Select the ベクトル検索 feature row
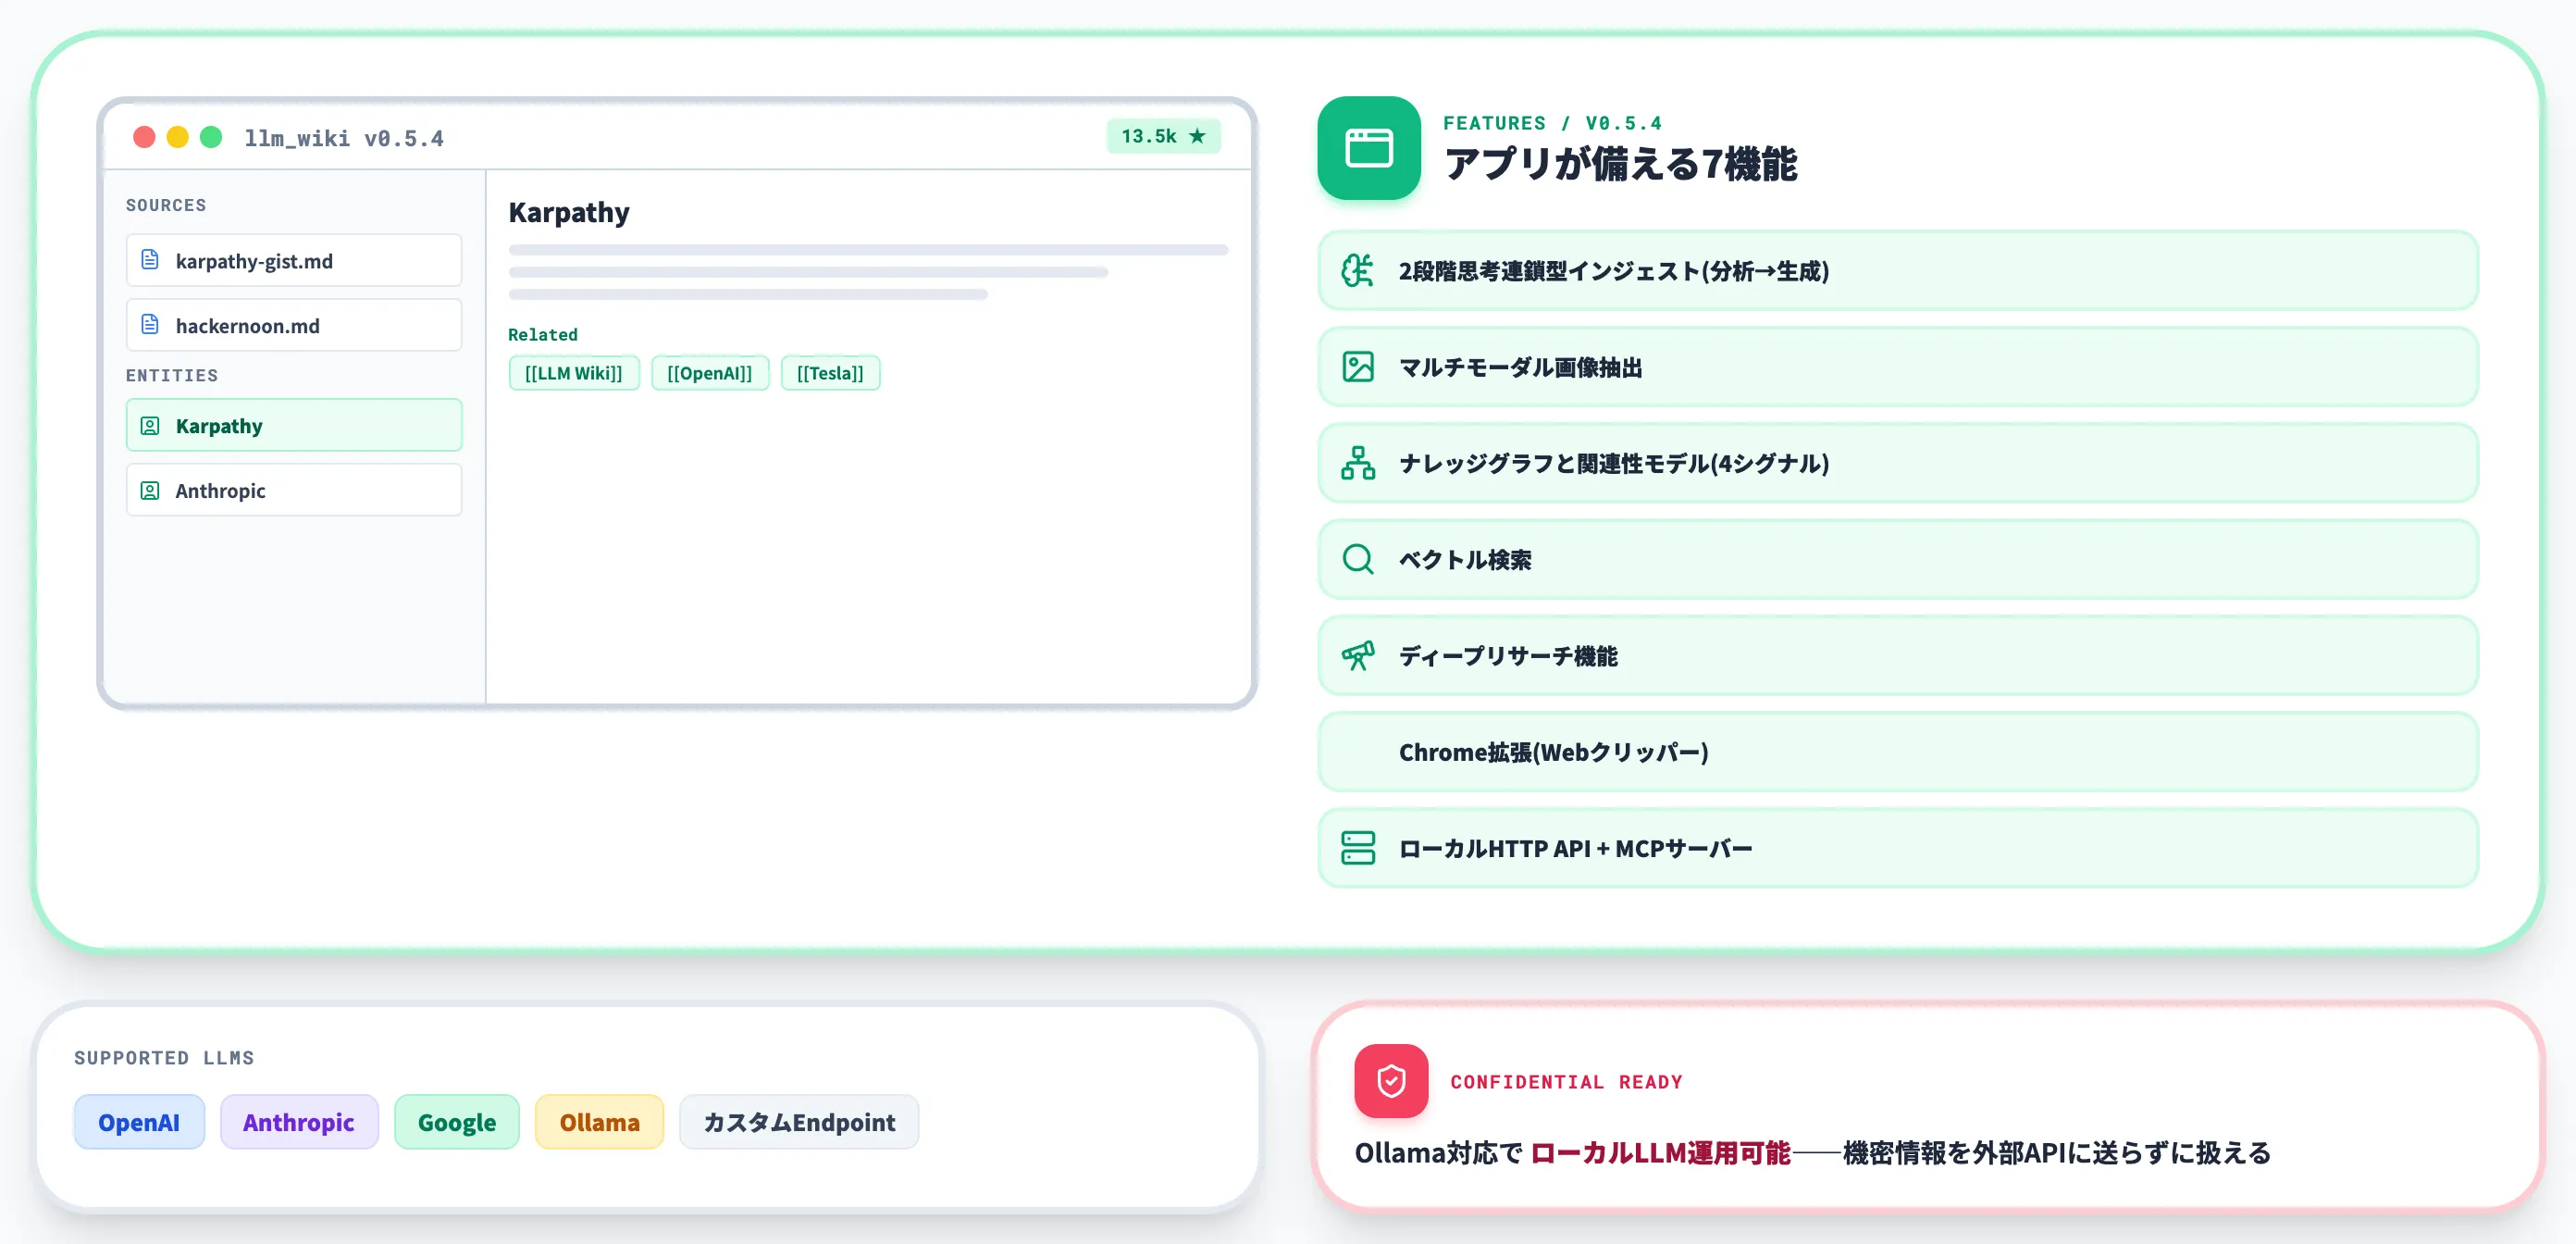2576x1244 pixels. pos(1898,559)
